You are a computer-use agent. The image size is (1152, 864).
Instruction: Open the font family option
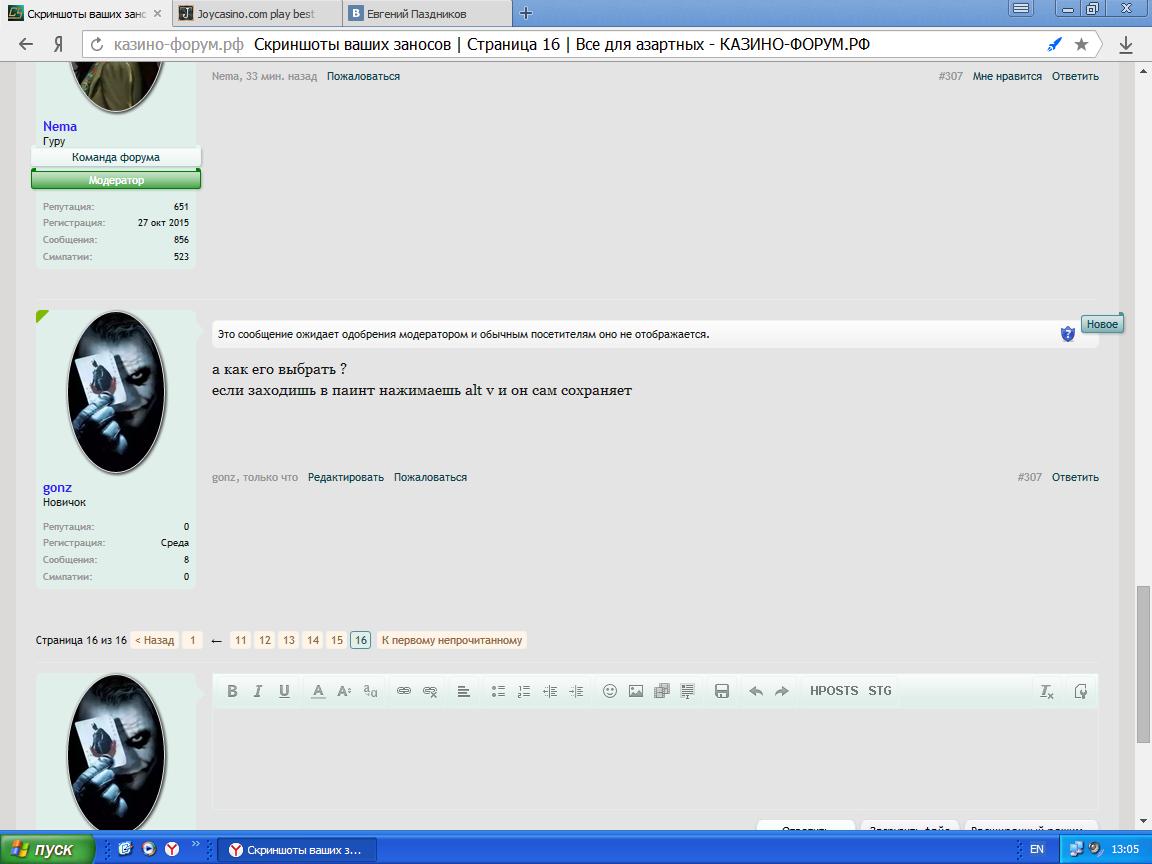pyautogui.click(x=370, y=691)
